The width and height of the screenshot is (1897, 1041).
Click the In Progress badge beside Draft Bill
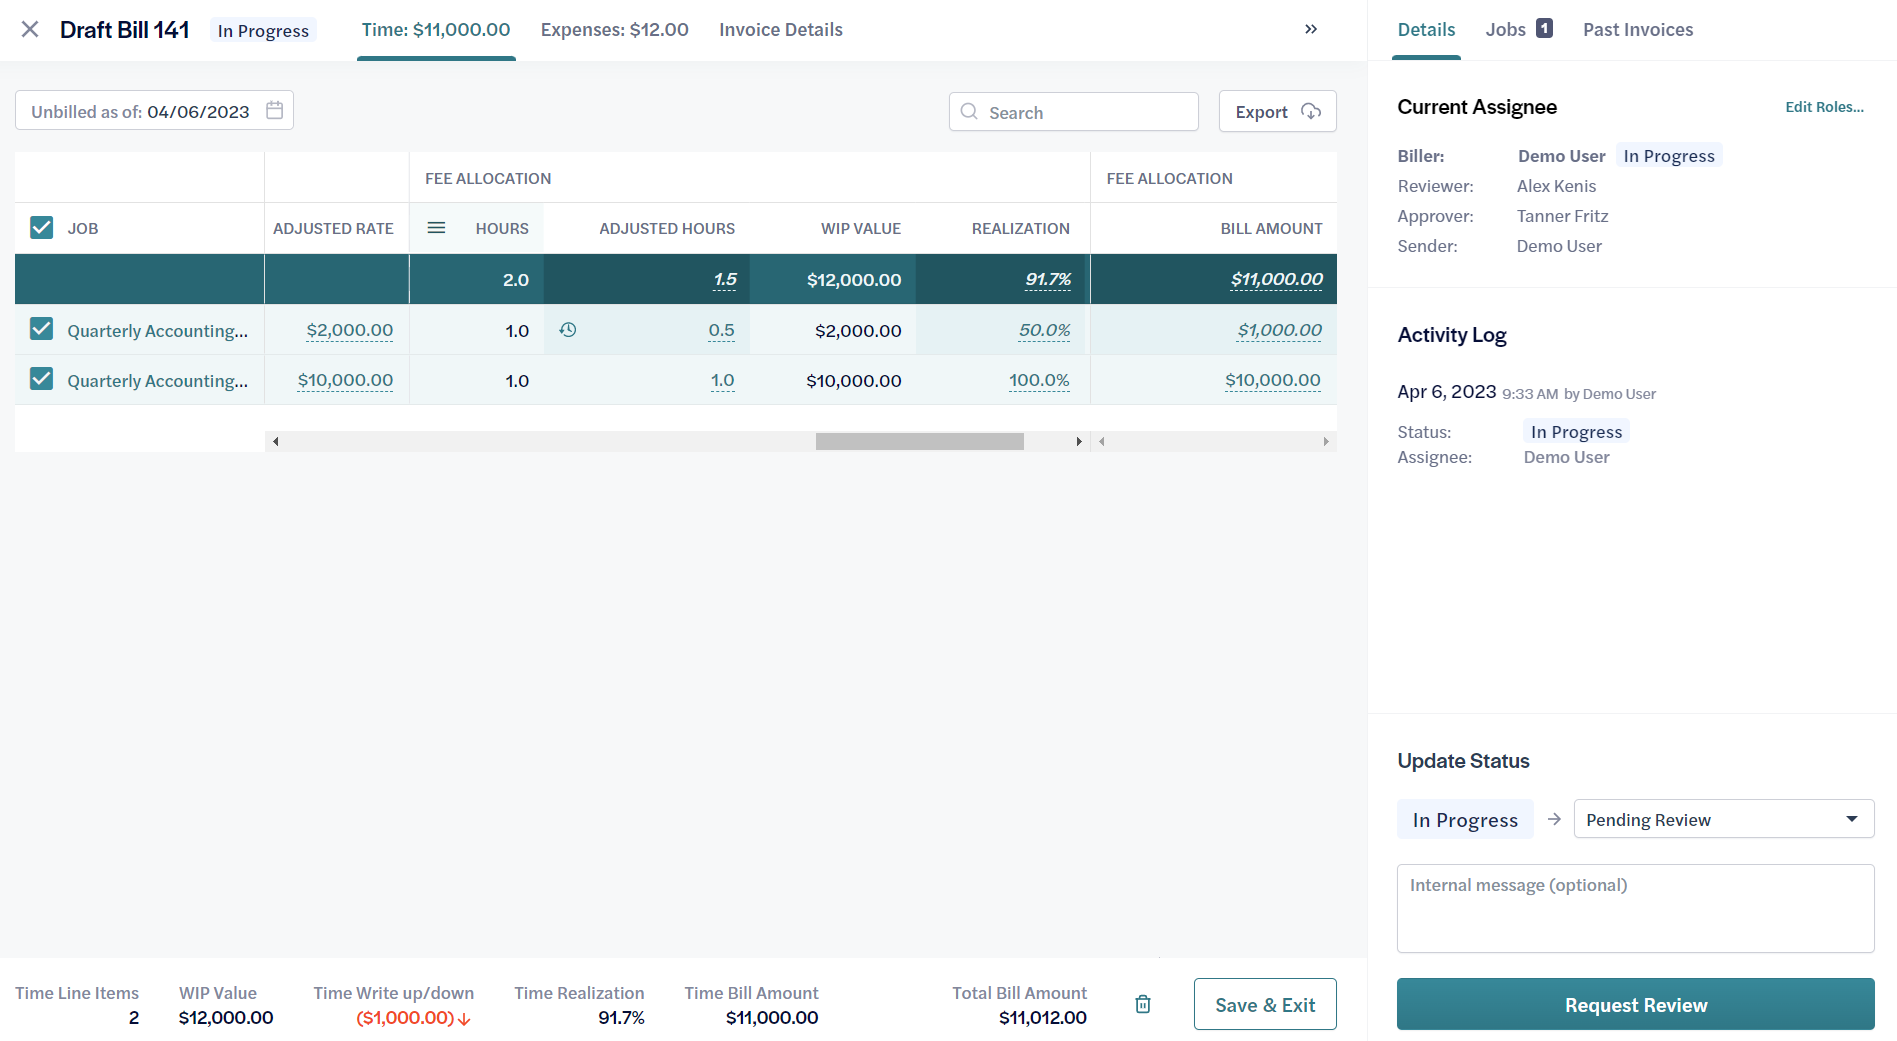[263, 30]
